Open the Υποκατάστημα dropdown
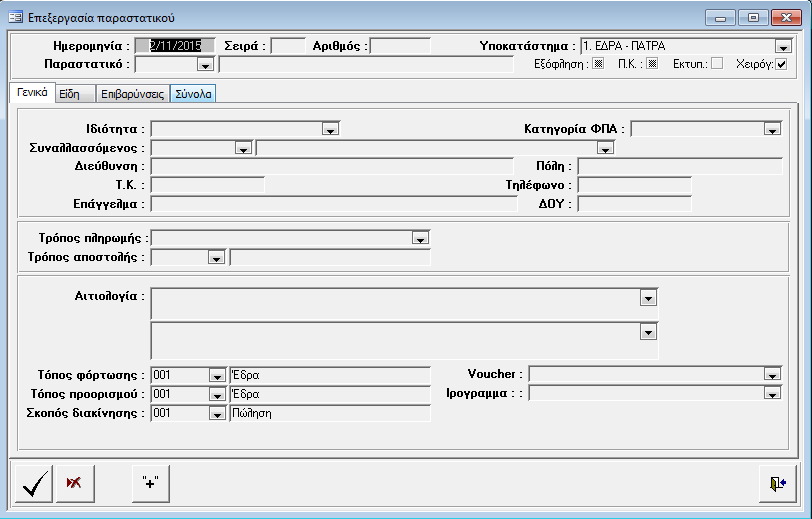Viewport: 812px width, 519px height. (782, 46)
